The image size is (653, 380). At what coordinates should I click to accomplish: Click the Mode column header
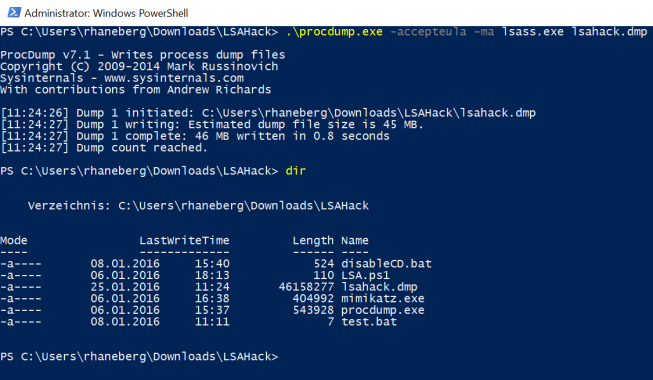tap(14, 240)
